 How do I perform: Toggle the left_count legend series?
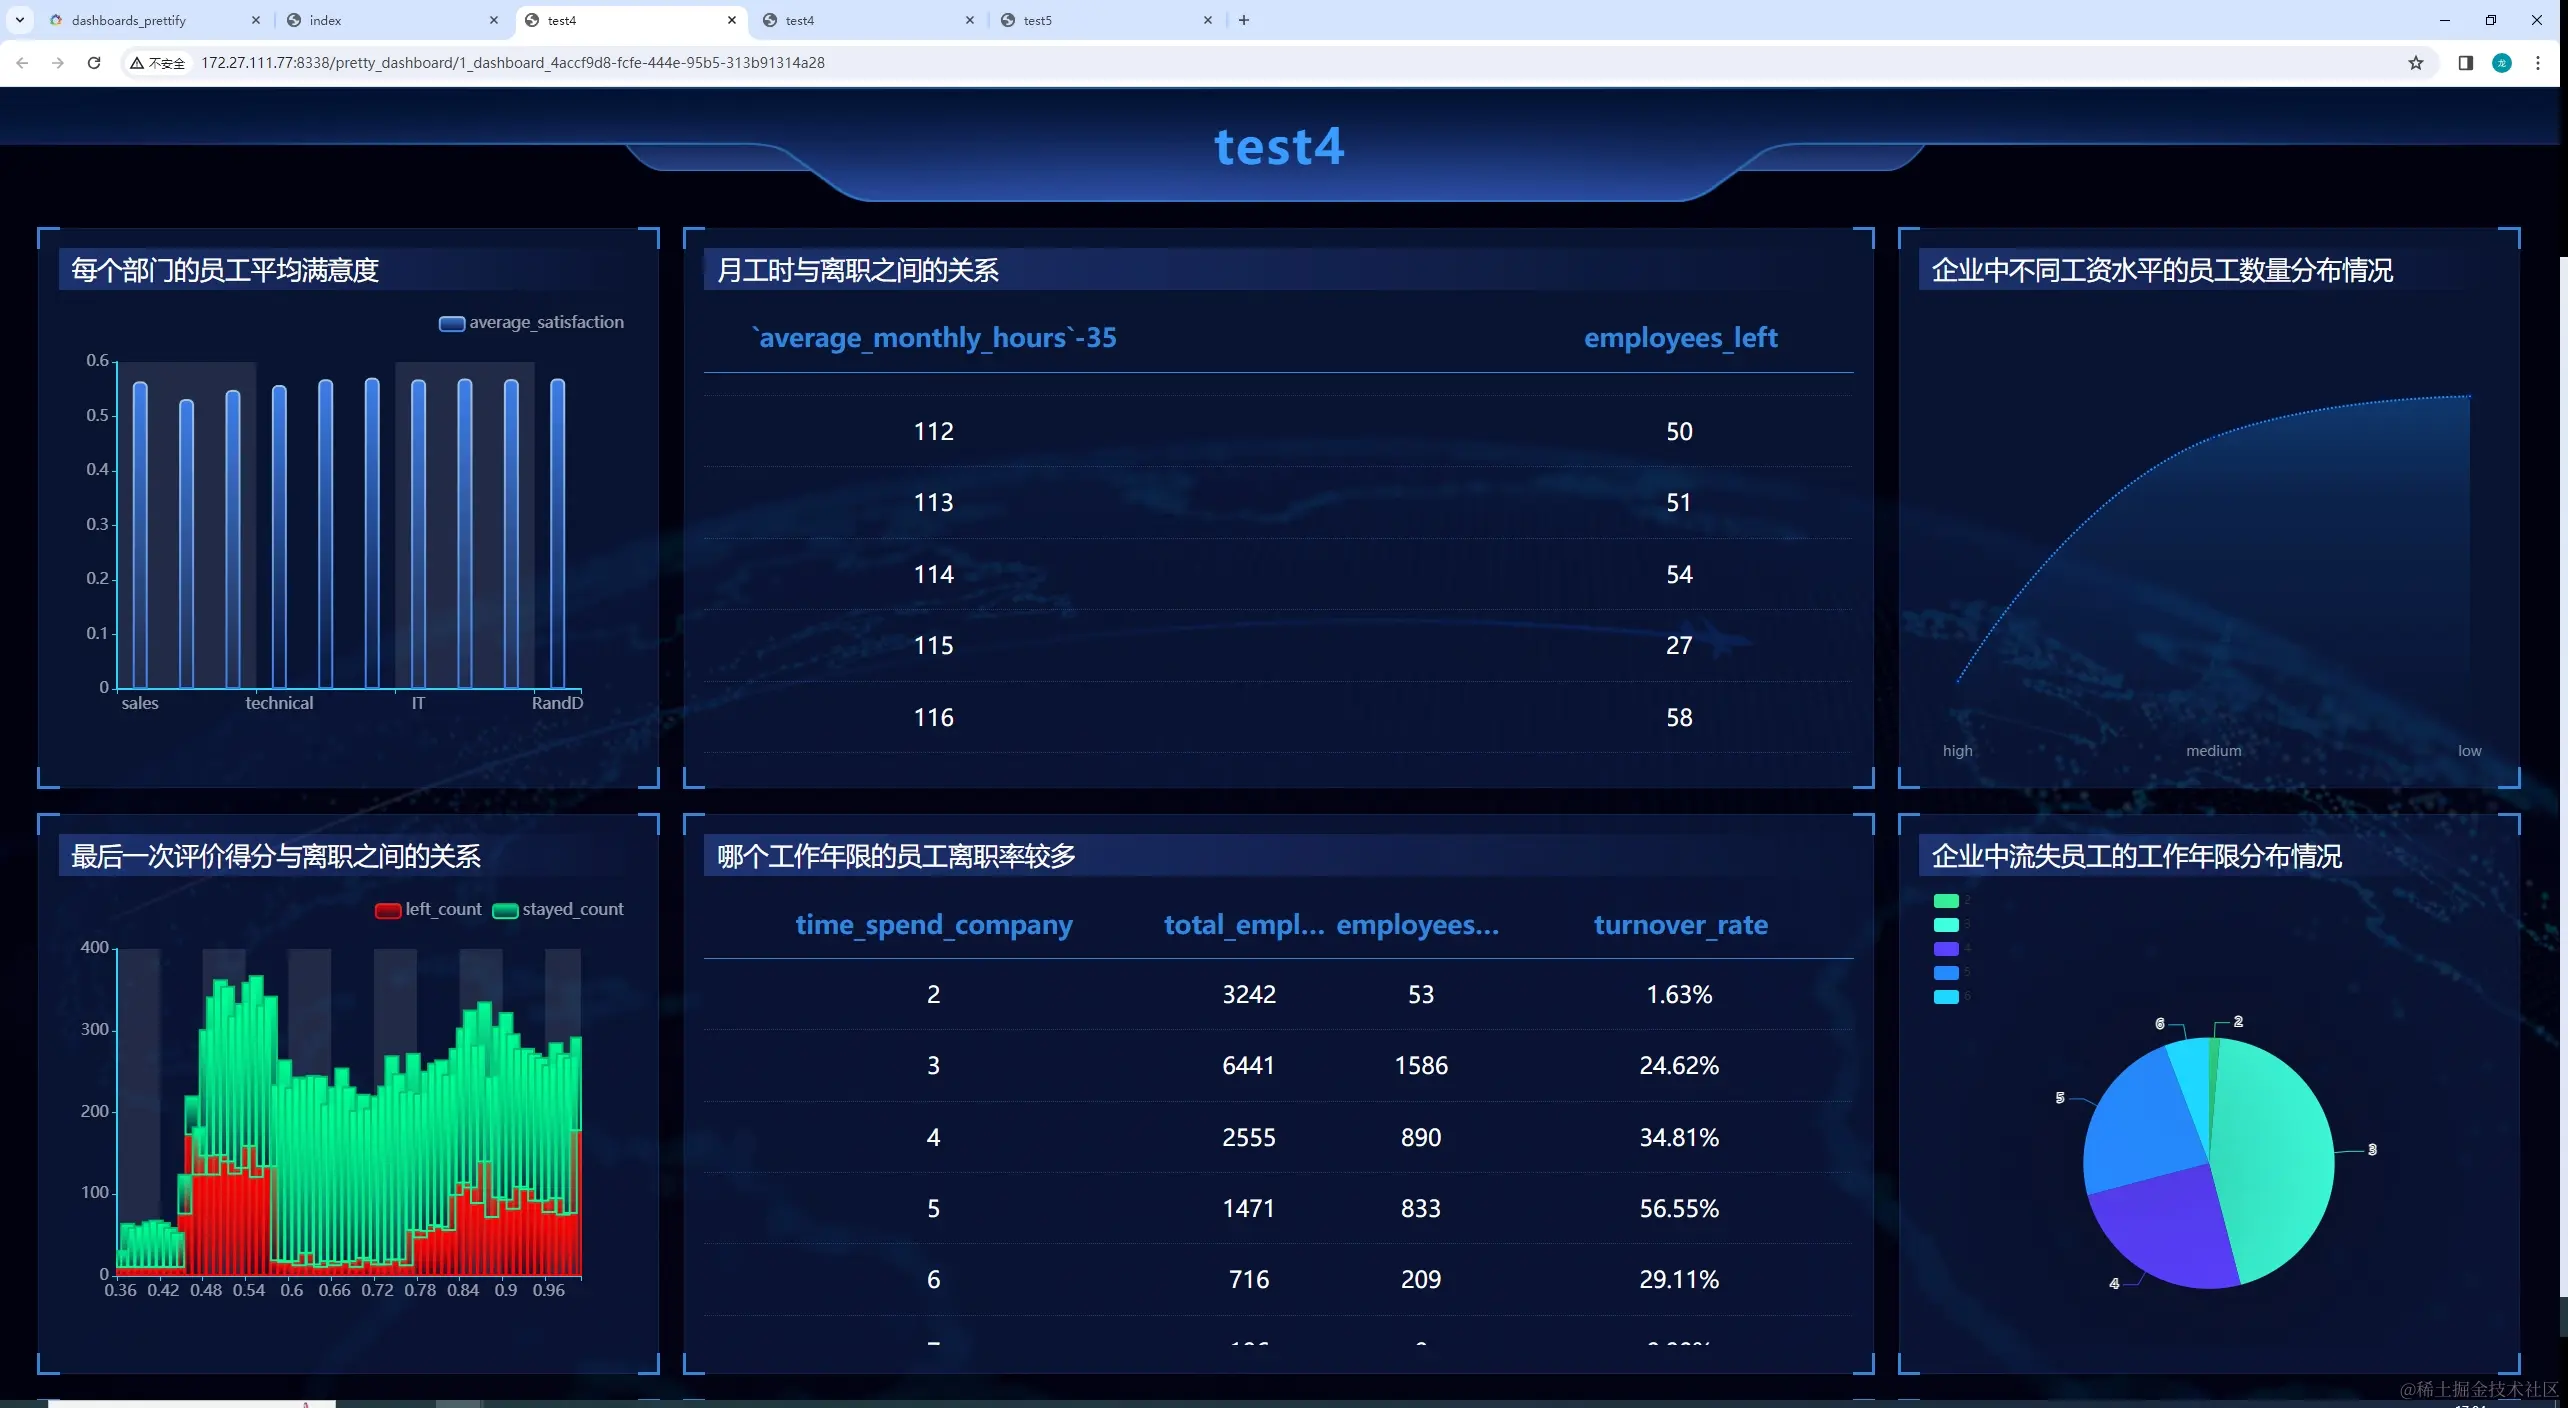388,910
